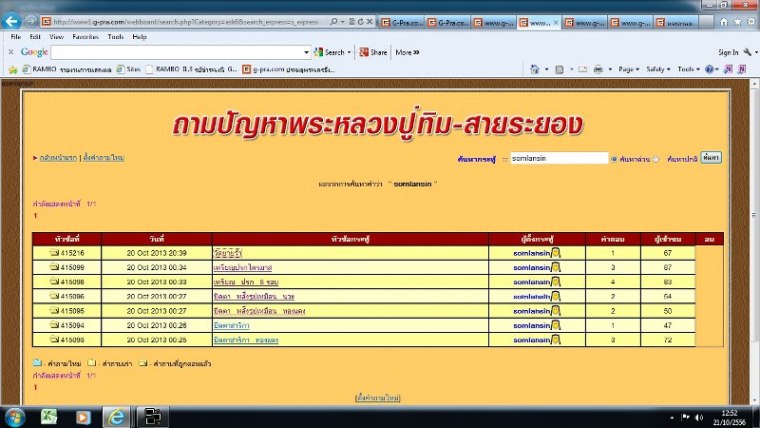
Task: Open the topic link in row 415099
Action: (243, 268)
